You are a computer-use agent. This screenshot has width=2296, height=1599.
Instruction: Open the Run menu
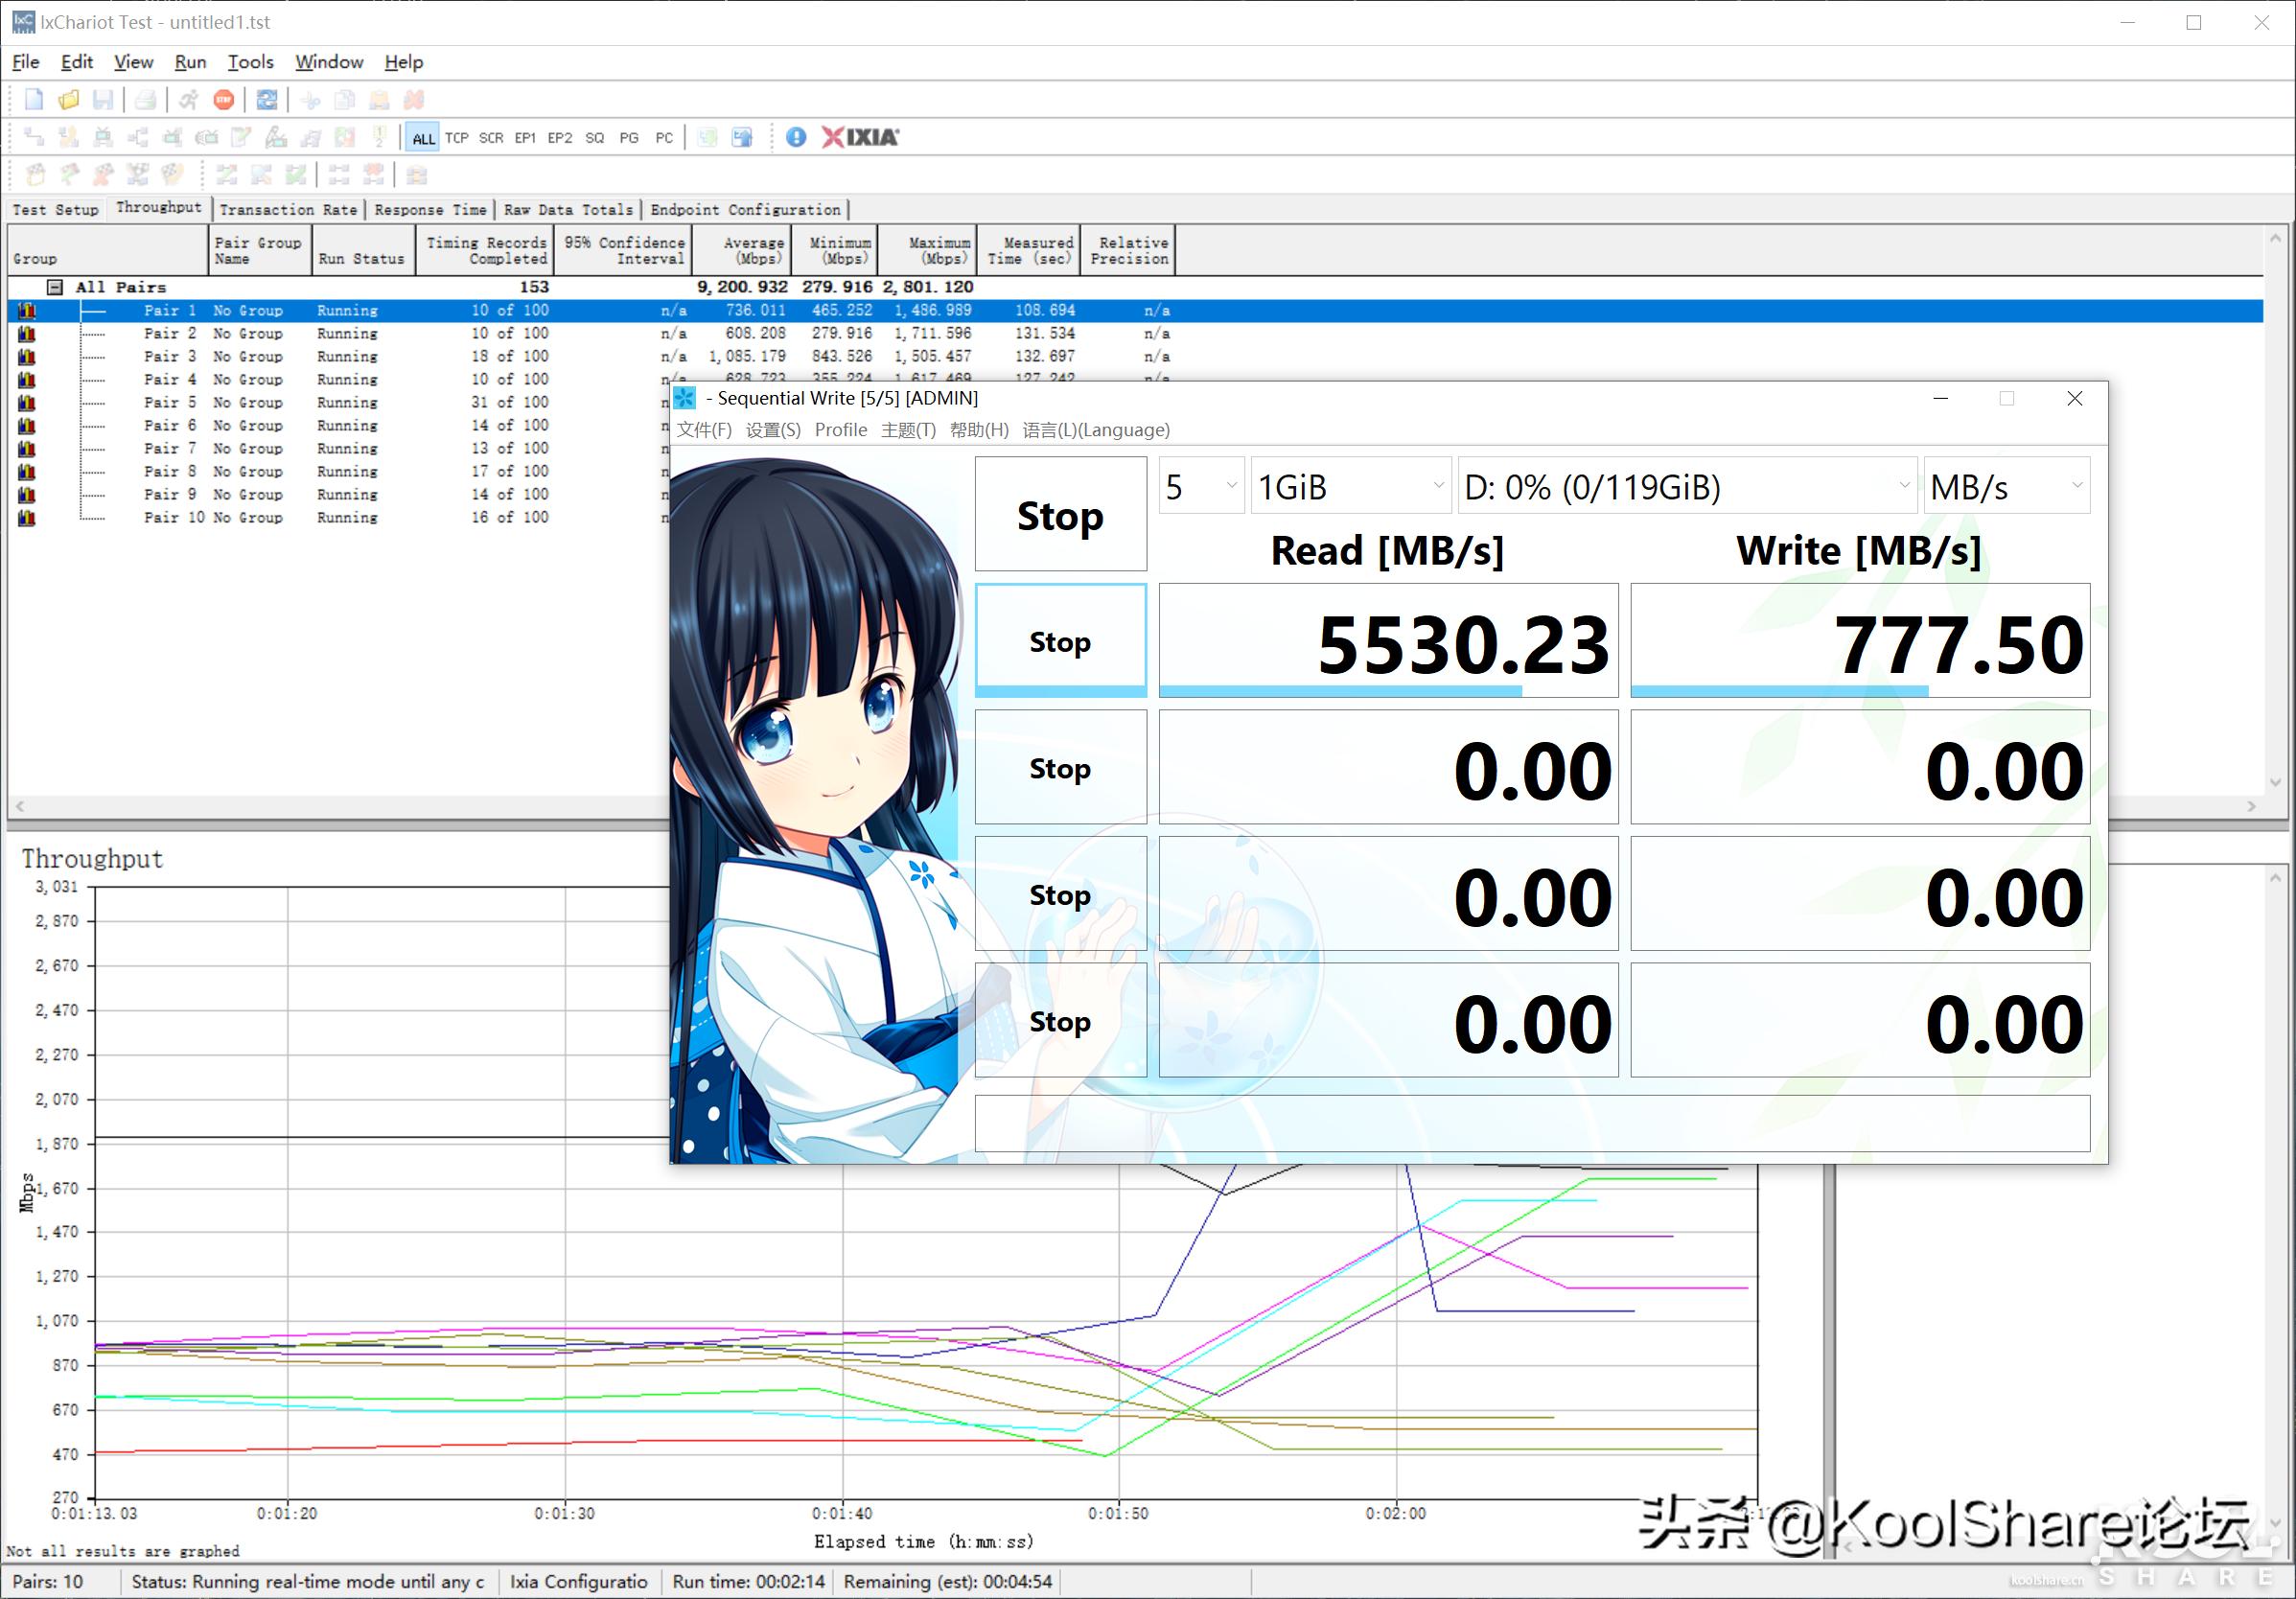[x=190, y=62]
